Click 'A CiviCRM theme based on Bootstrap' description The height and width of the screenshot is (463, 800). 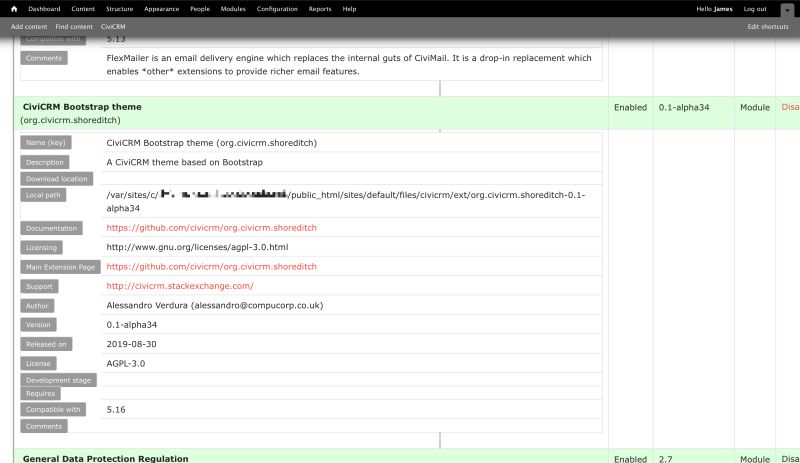[x=184, y=162]
